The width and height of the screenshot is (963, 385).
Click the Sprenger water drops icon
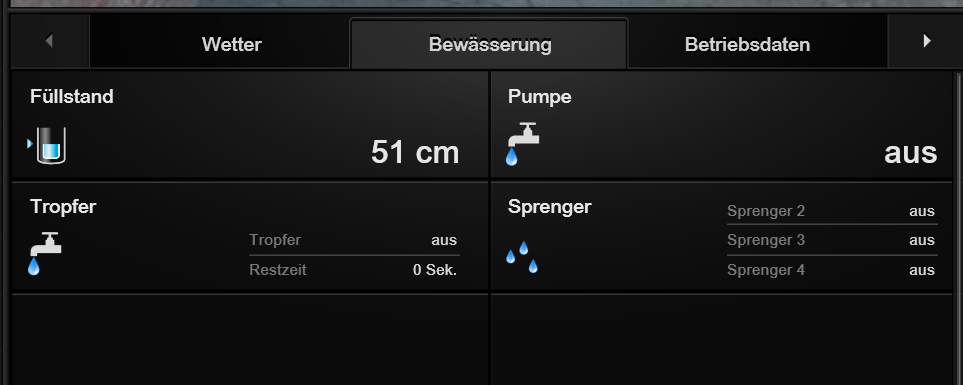click(522, 257)
